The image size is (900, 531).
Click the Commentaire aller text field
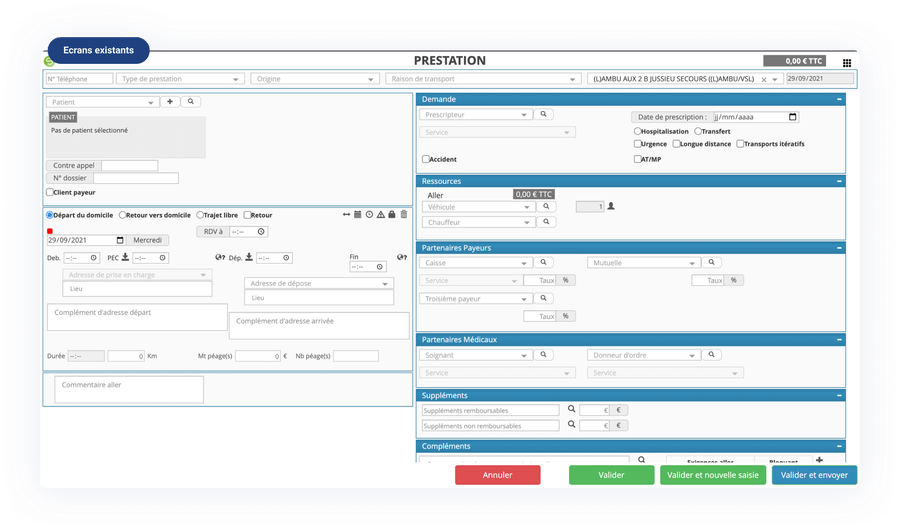pos(128,389)
